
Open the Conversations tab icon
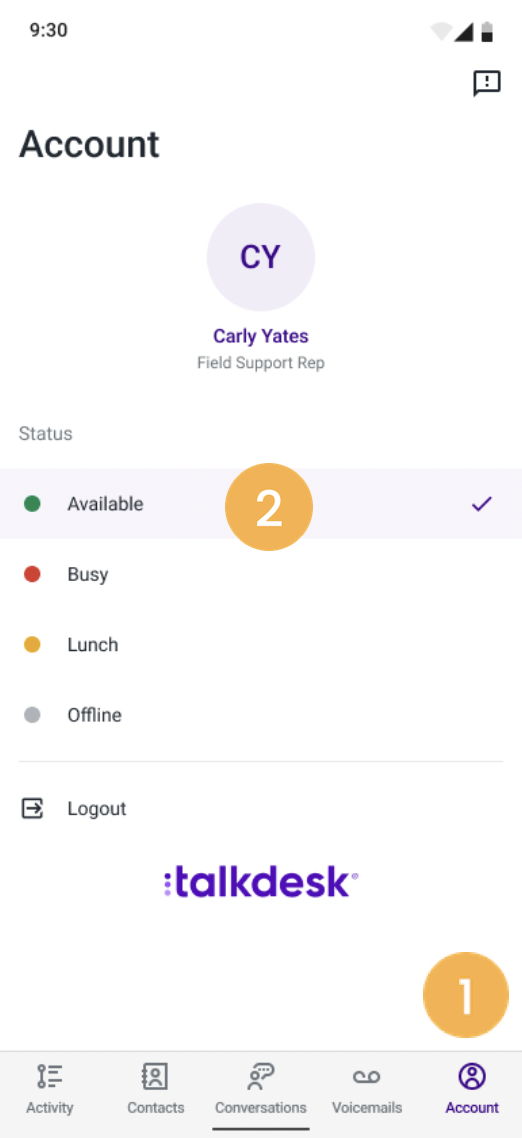pos(261,1077)
